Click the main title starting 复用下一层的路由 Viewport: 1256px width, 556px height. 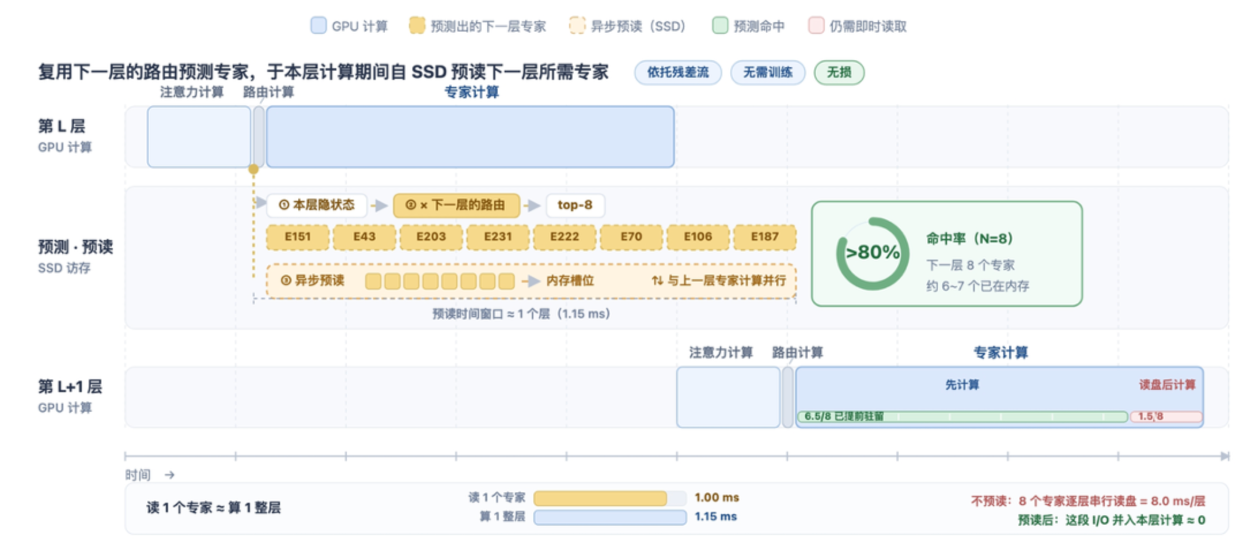pyautogui.click(x=323, y=72)
